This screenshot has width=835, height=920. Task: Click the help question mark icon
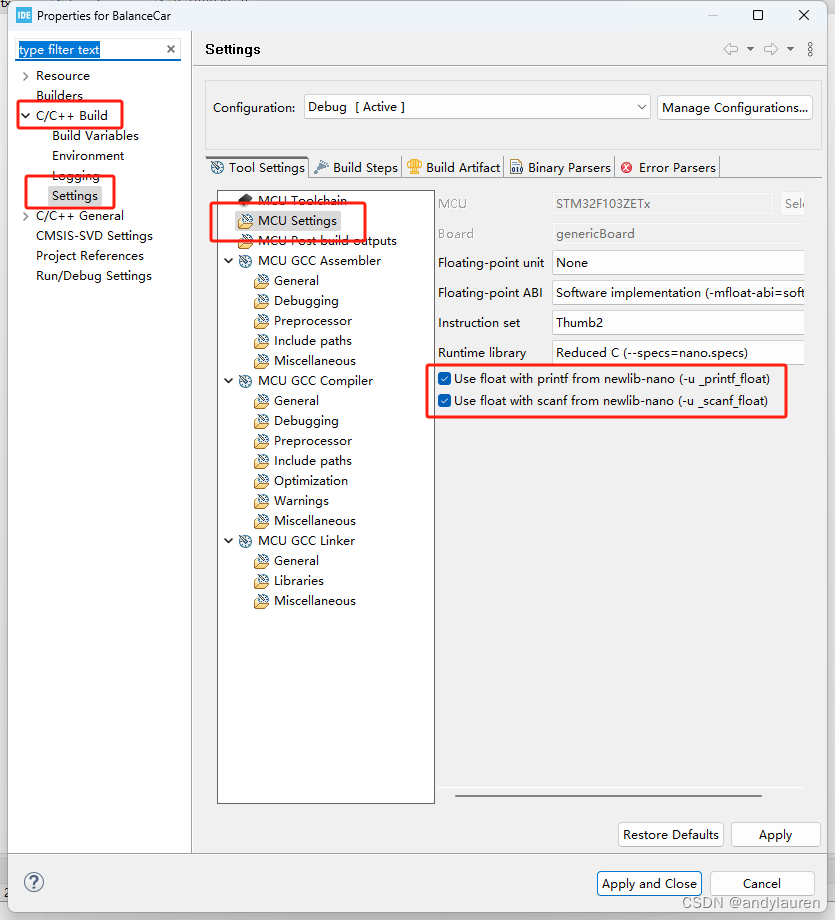pos(34,882)
